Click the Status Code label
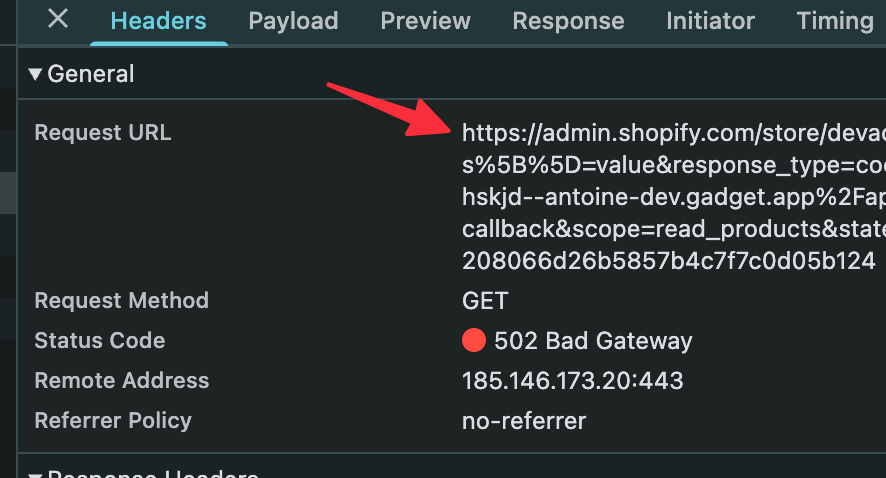Screen dimensions: 886x478 [99, 341]
